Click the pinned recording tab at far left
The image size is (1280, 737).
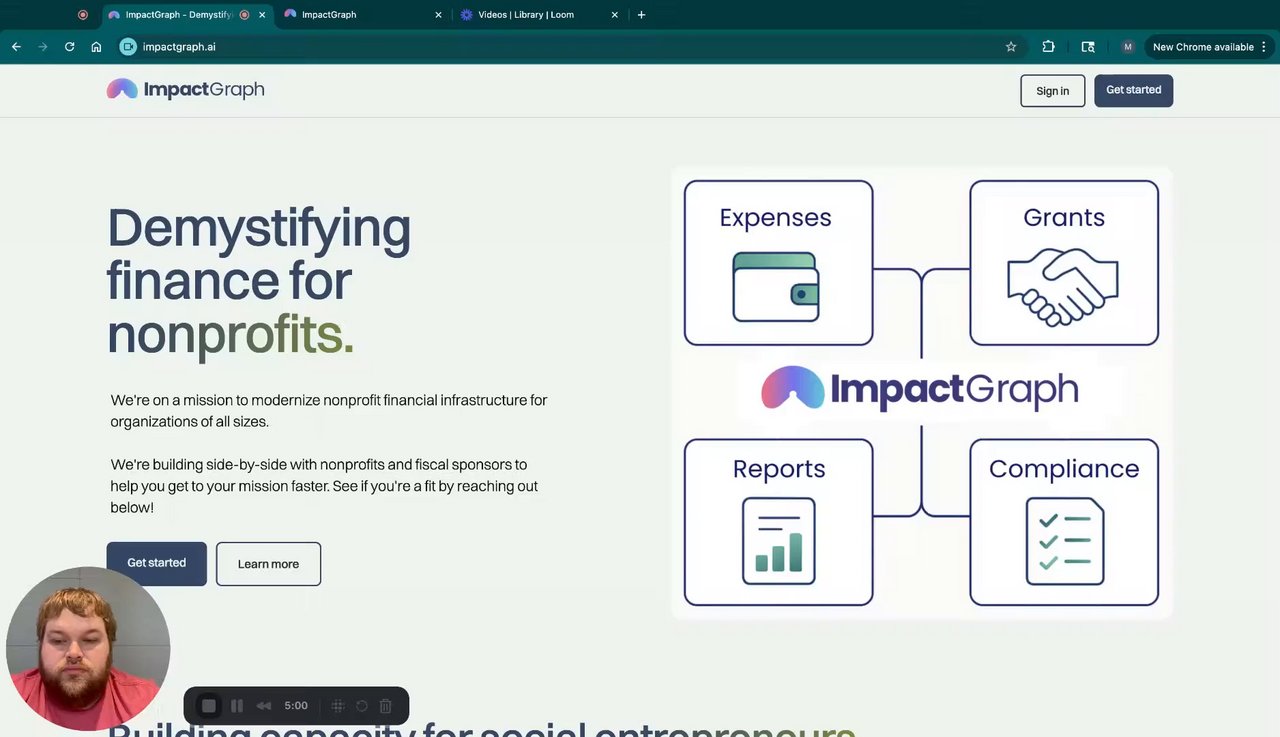tap(83, 15)
